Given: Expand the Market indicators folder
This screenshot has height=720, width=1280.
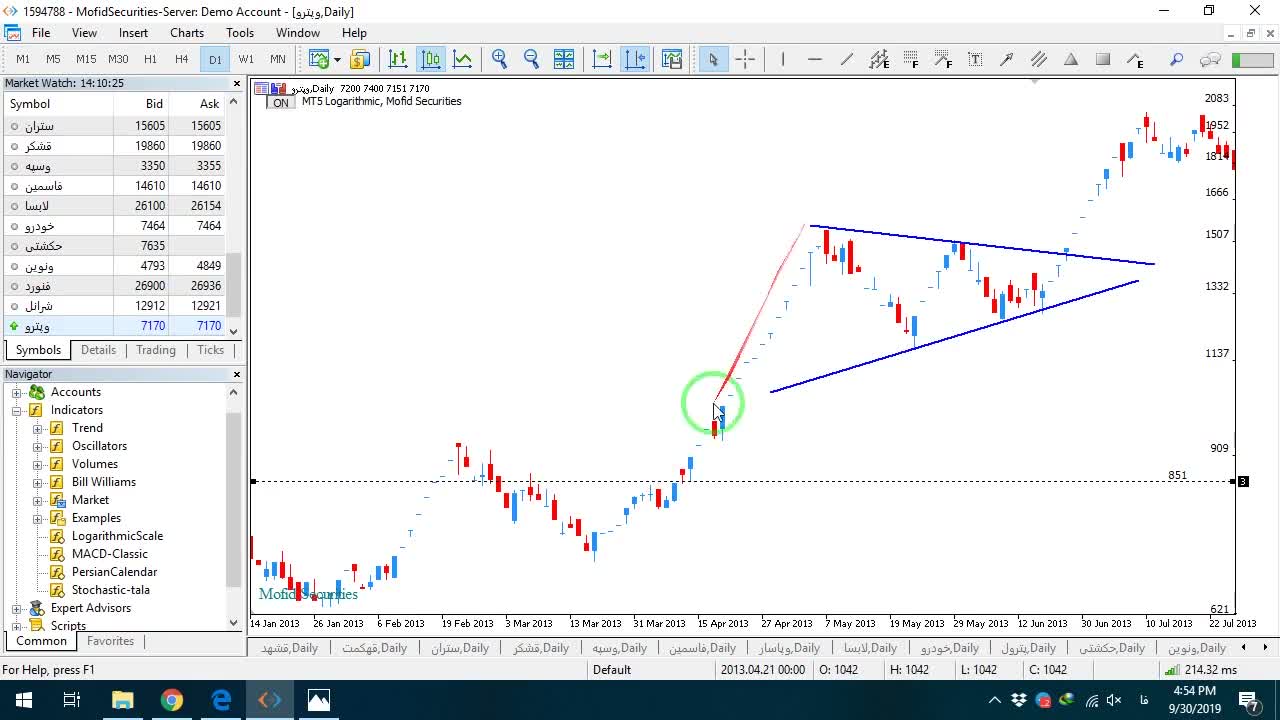Looking at the screenshot, I should (x=37, y=500).
